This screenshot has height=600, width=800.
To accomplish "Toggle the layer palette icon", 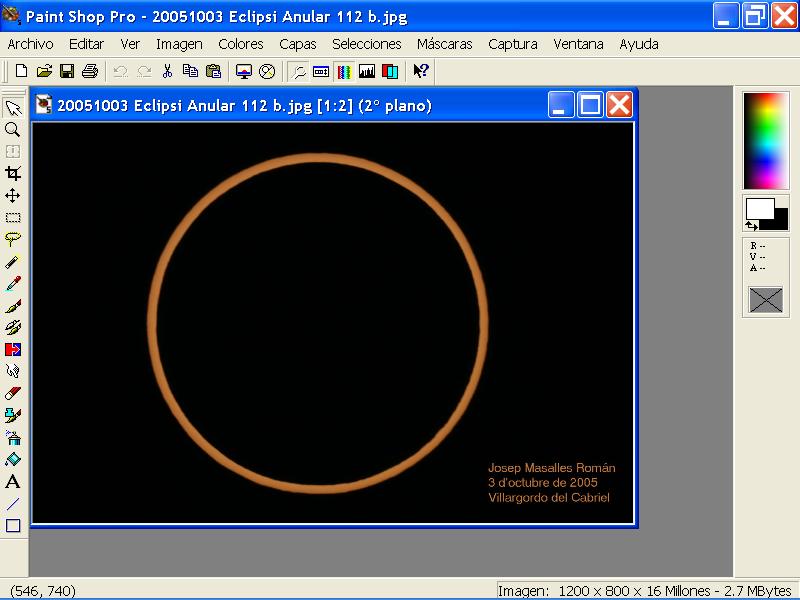I will [390, 71].
